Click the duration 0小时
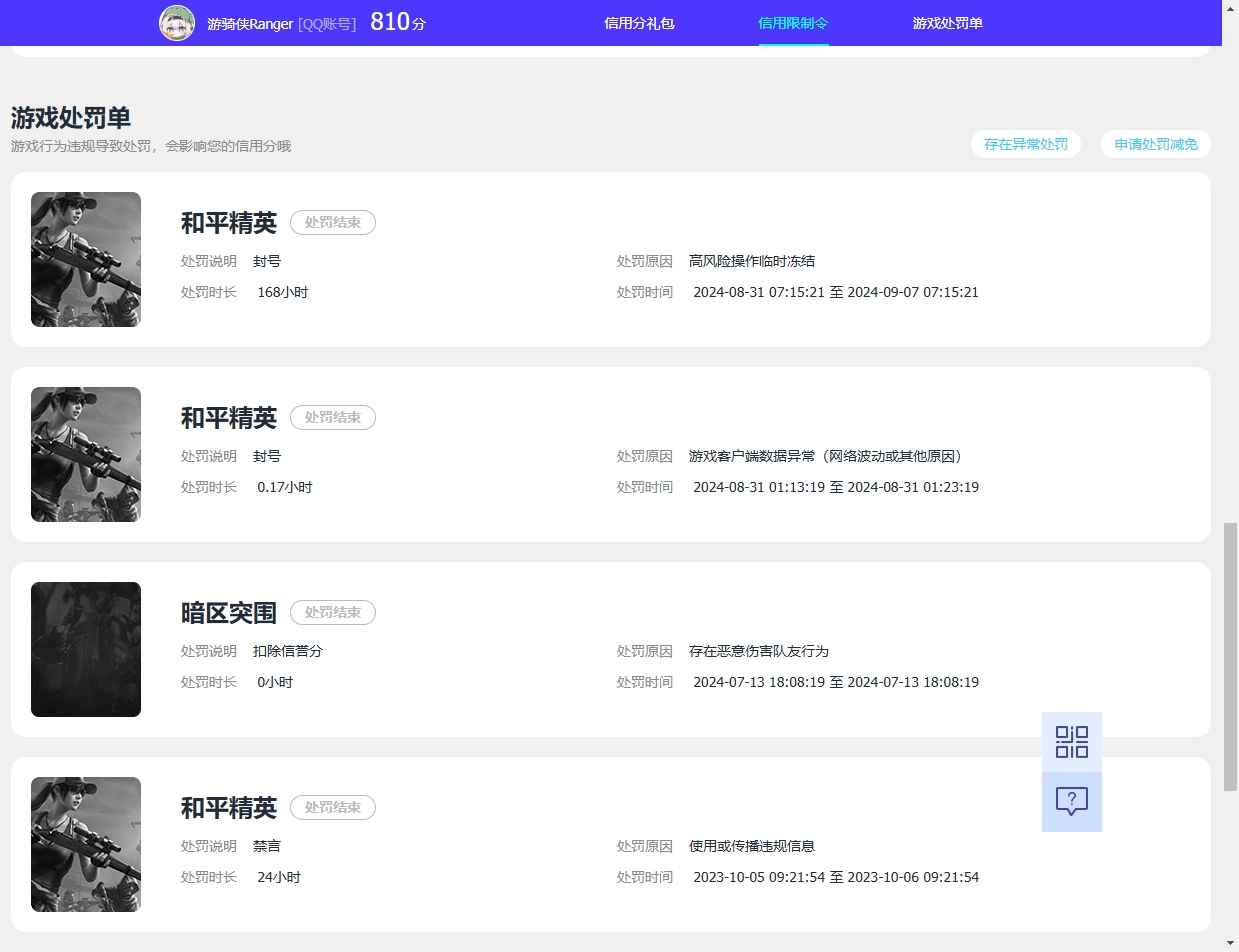This screenshot has height=952, width=1239. (275, 682)
